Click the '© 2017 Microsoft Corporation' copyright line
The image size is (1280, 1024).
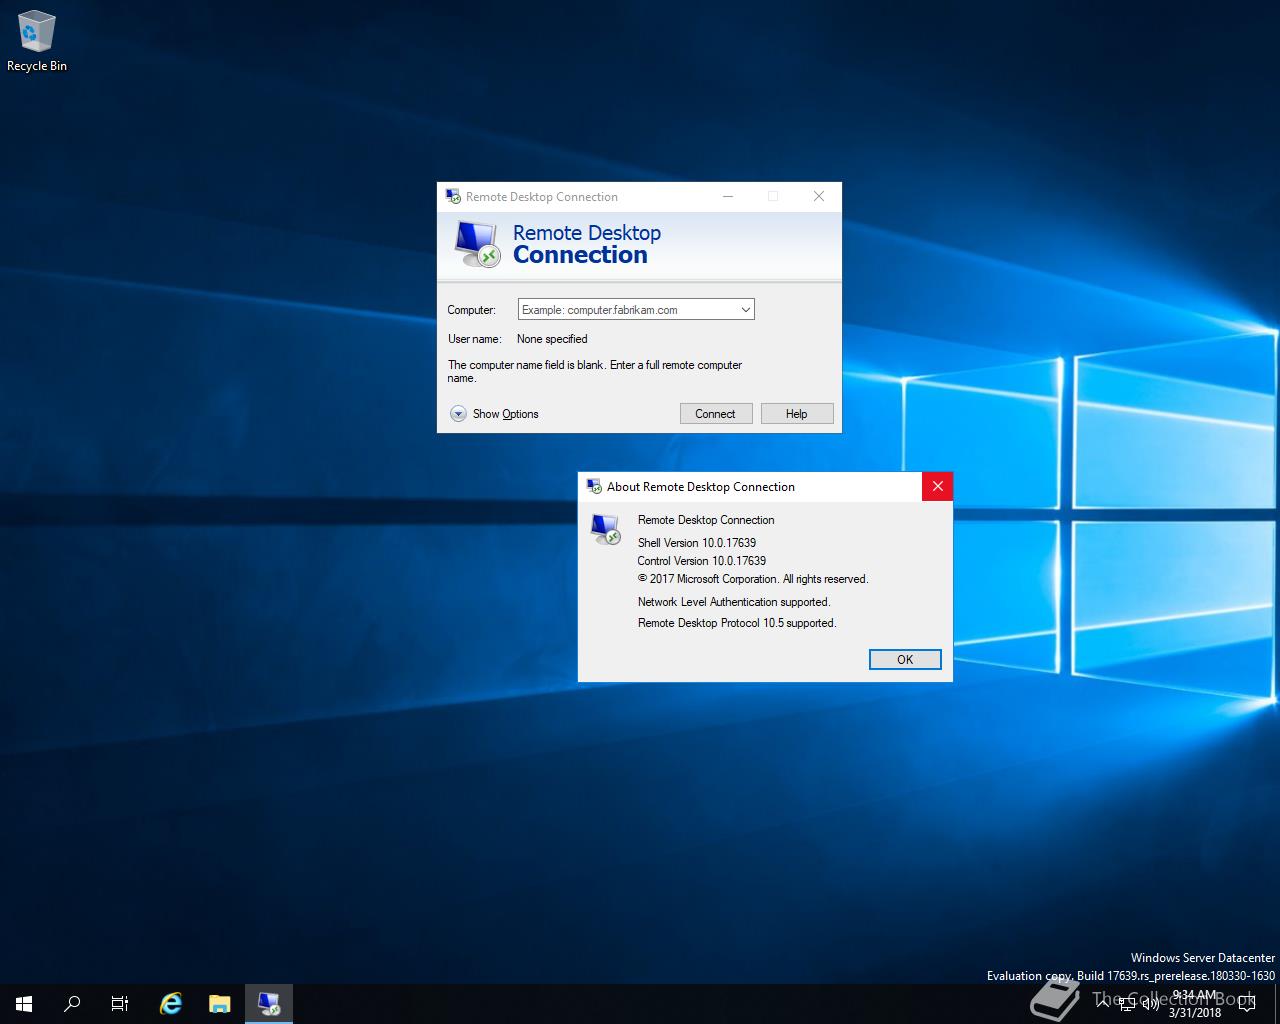753,579
